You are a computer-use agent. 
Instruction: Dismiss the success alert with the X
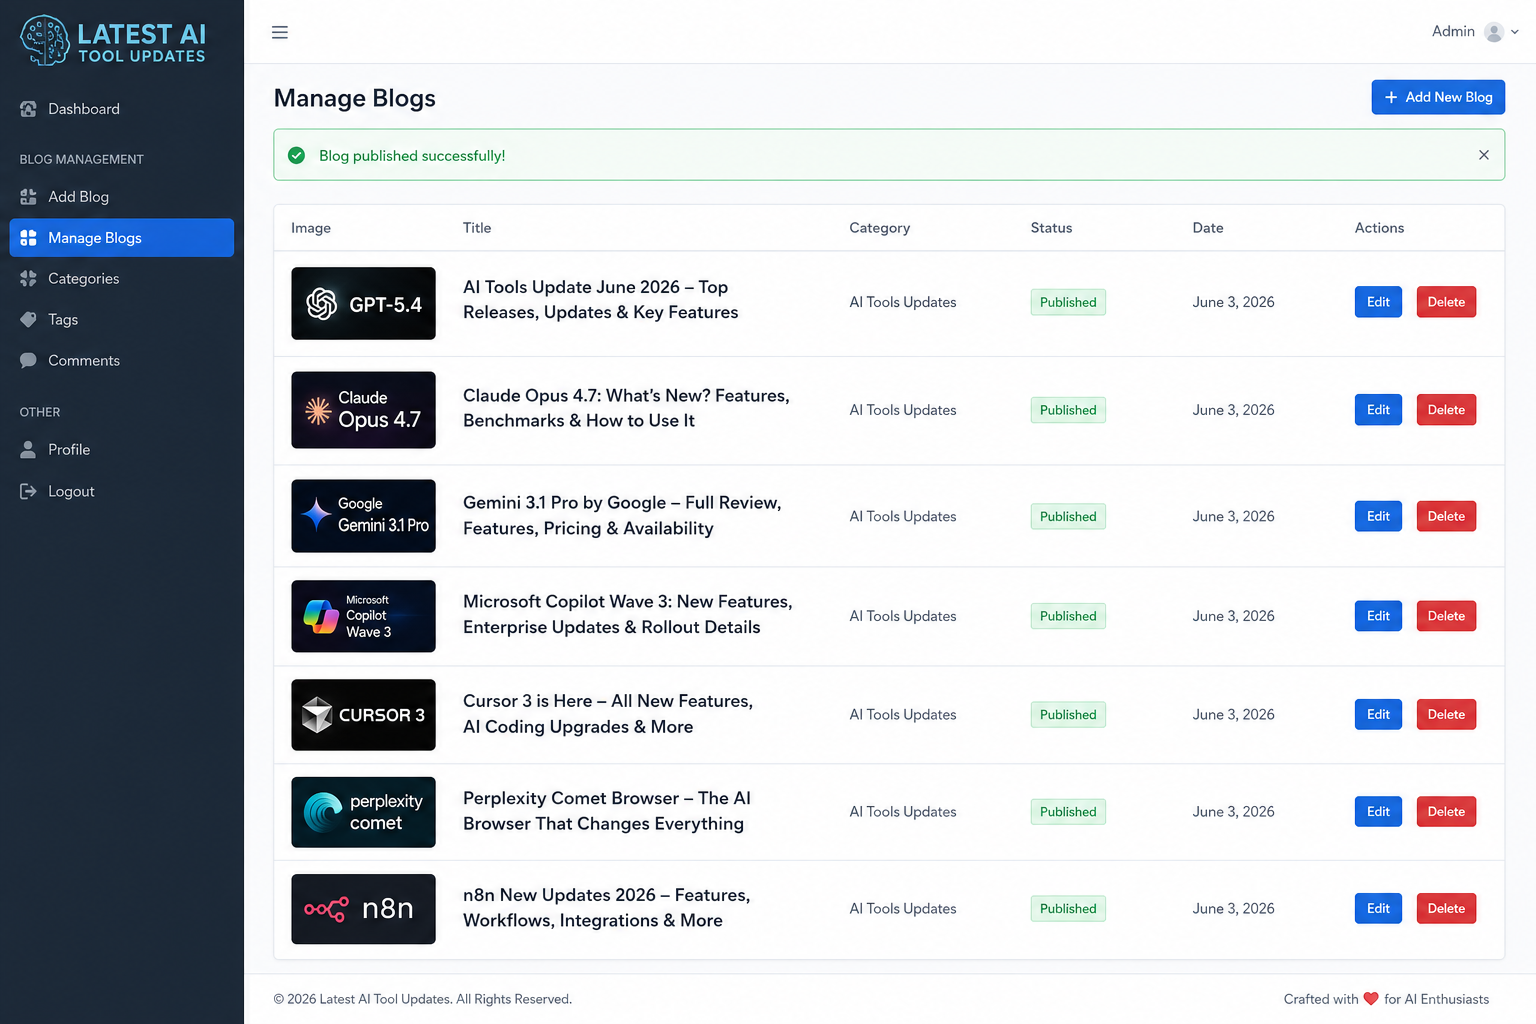pyautogui.click(x=1484, y=155)
